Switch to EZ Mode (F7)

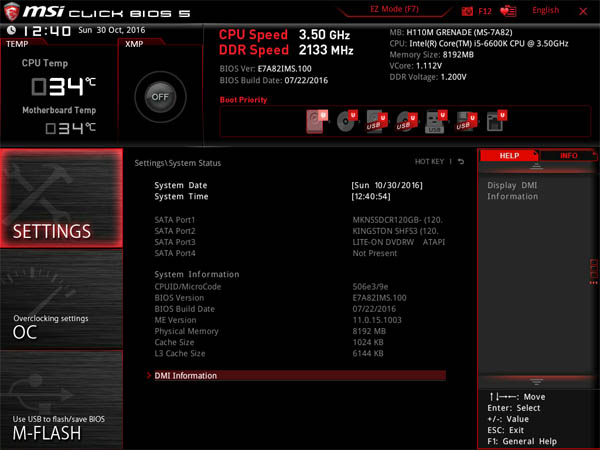point(395,9)
